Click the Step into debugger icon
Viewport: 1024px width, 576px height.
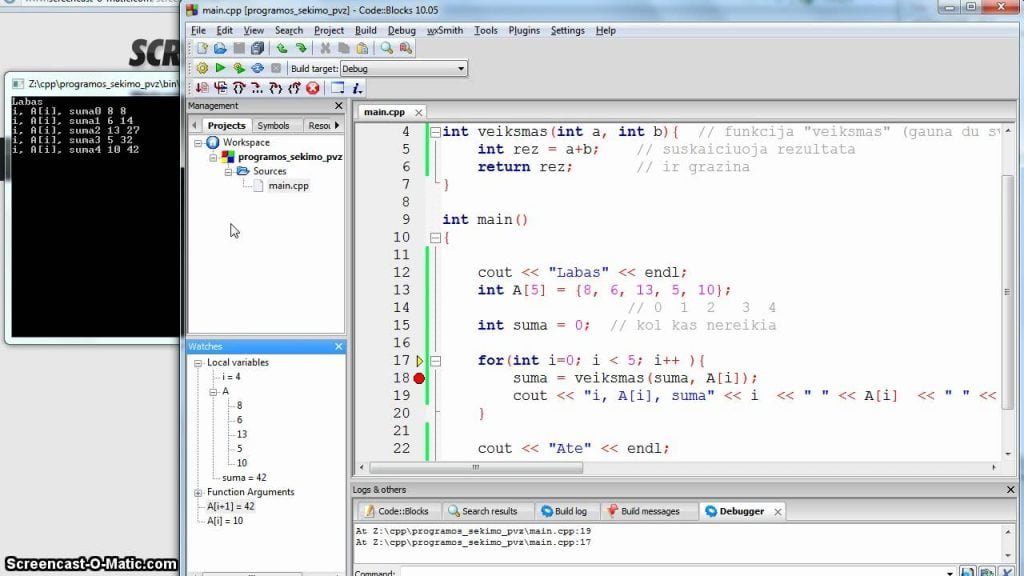coord(276,88)
